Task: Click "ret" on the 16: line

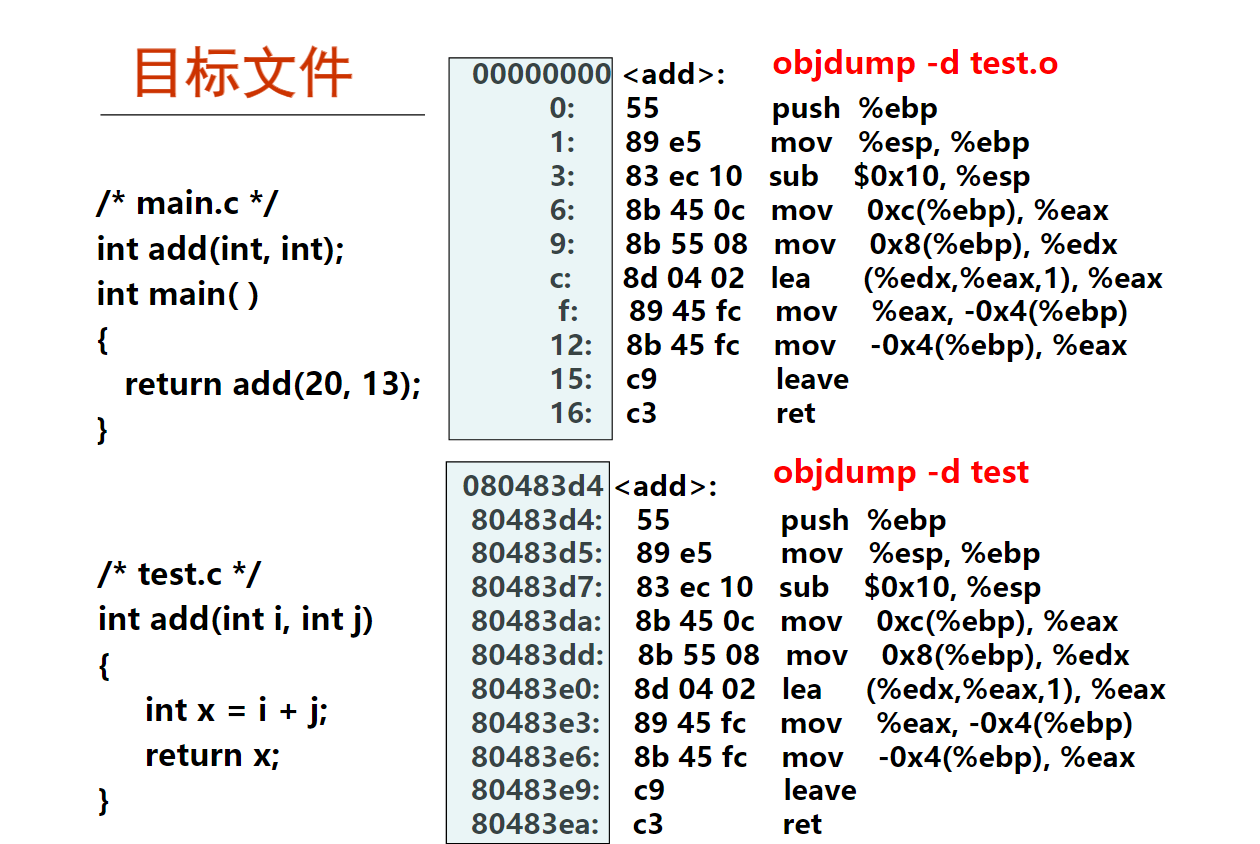Action: pyautogui.click(x=796, y=413)
